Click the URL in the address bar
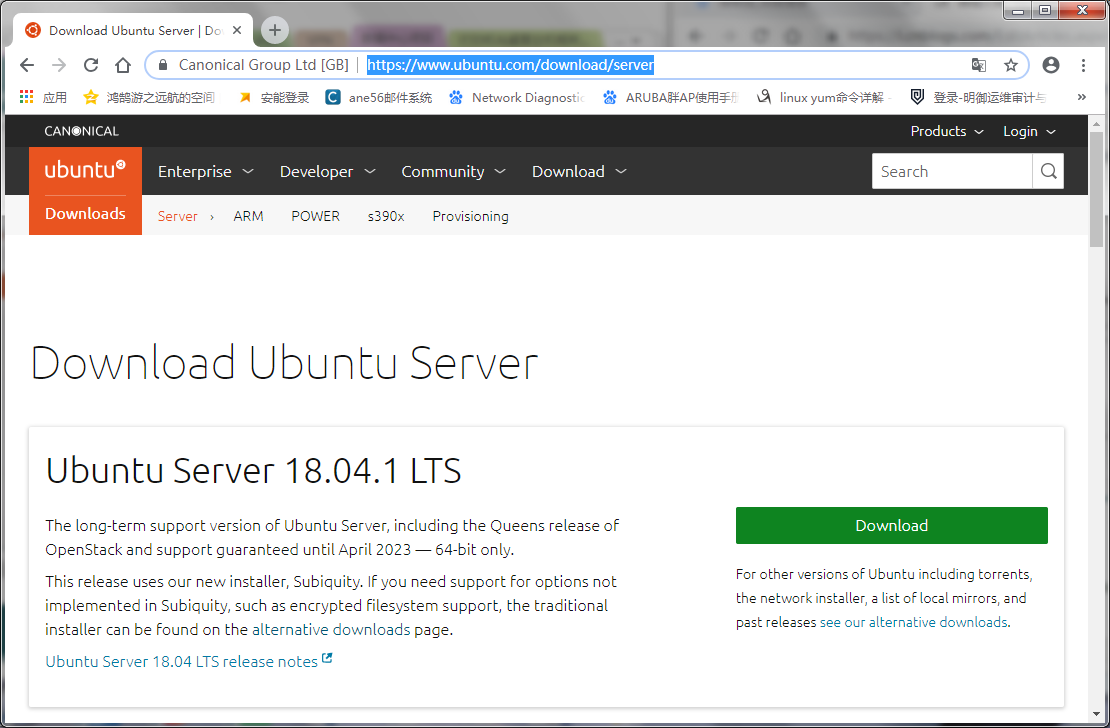The height and width of the screenshot is (728, 1110). coord(510,65)
